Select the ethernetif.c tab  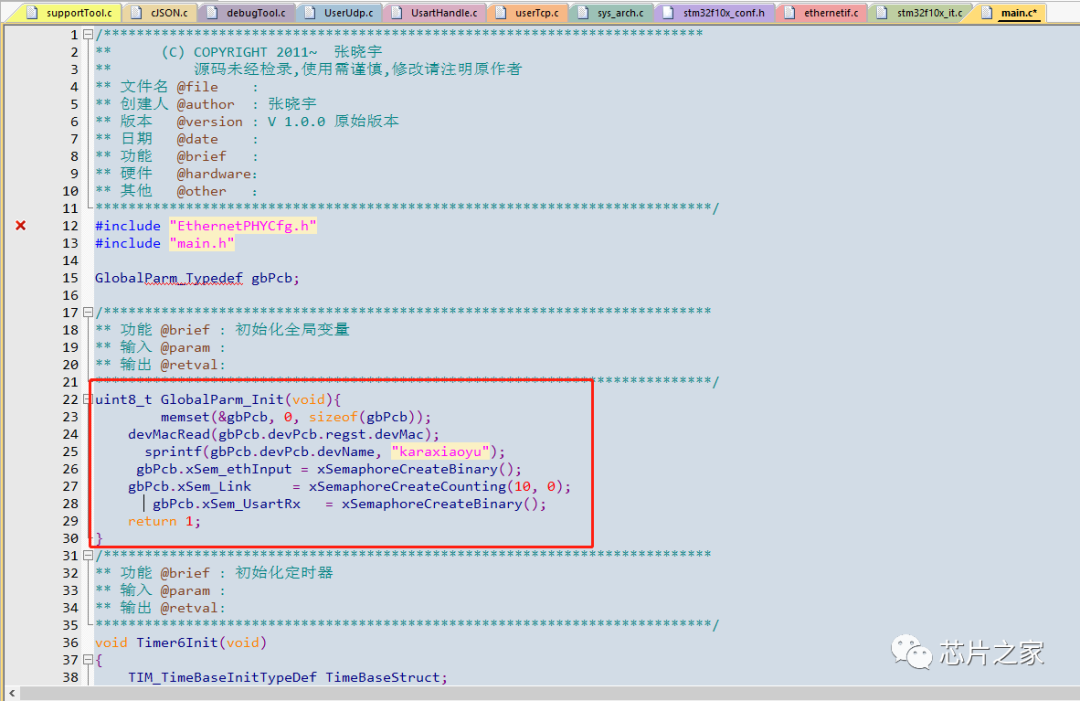point(822,12)
